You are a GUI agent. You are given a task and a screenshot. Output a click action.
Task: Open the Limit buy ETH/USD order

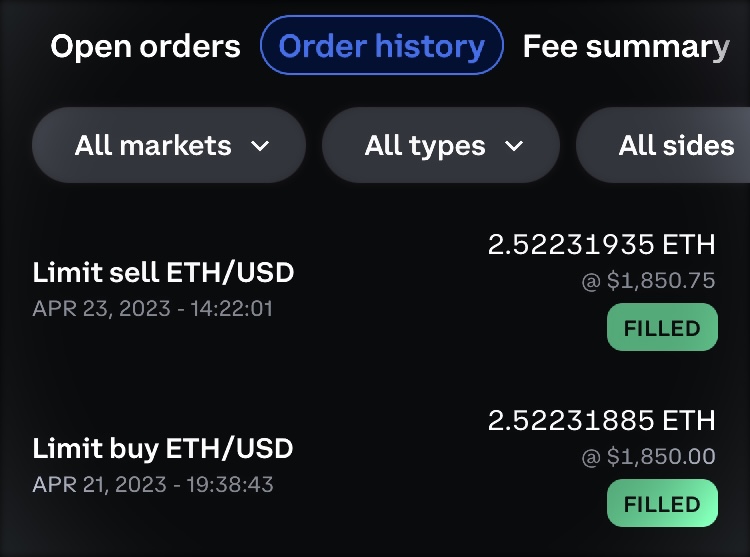(x=163, y=447)
